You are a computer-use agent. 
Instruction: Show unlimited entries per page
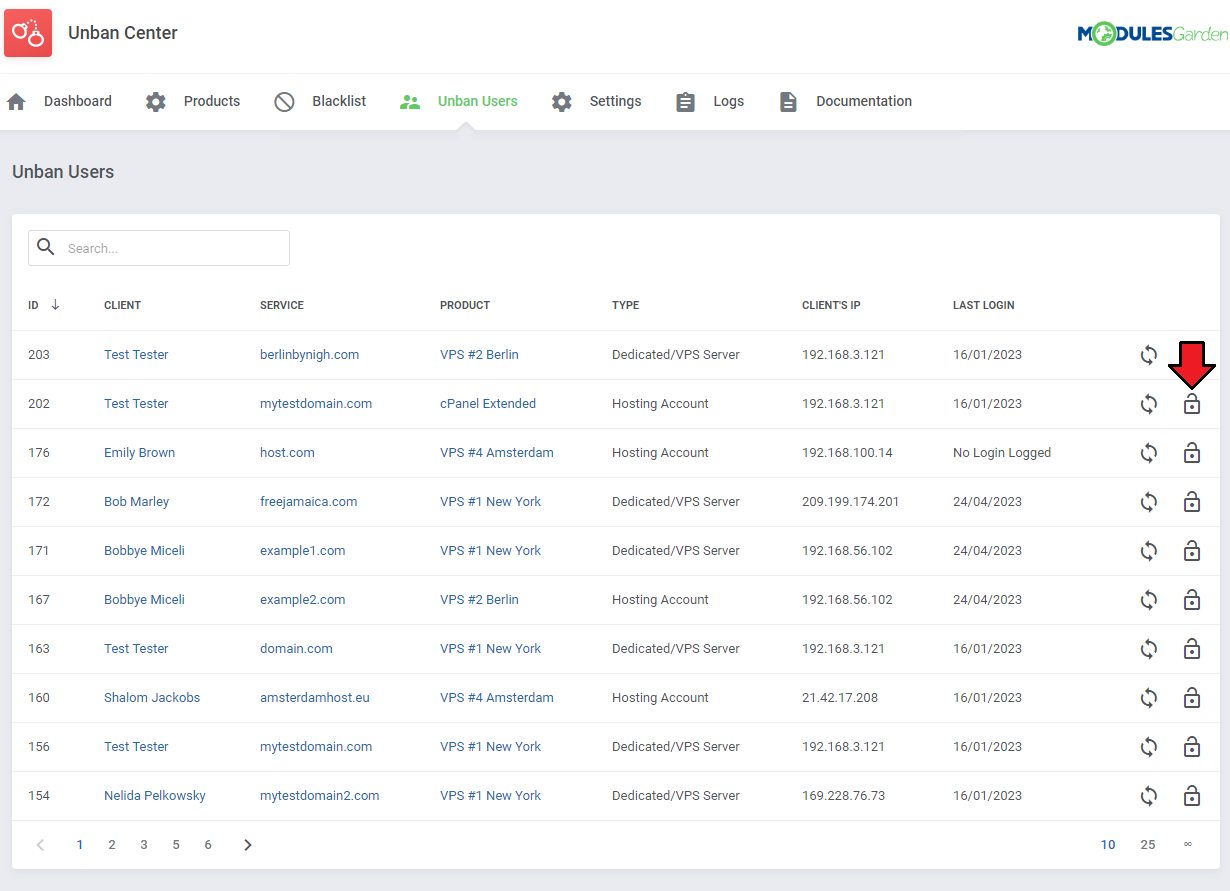click(x=1188, y=845)
